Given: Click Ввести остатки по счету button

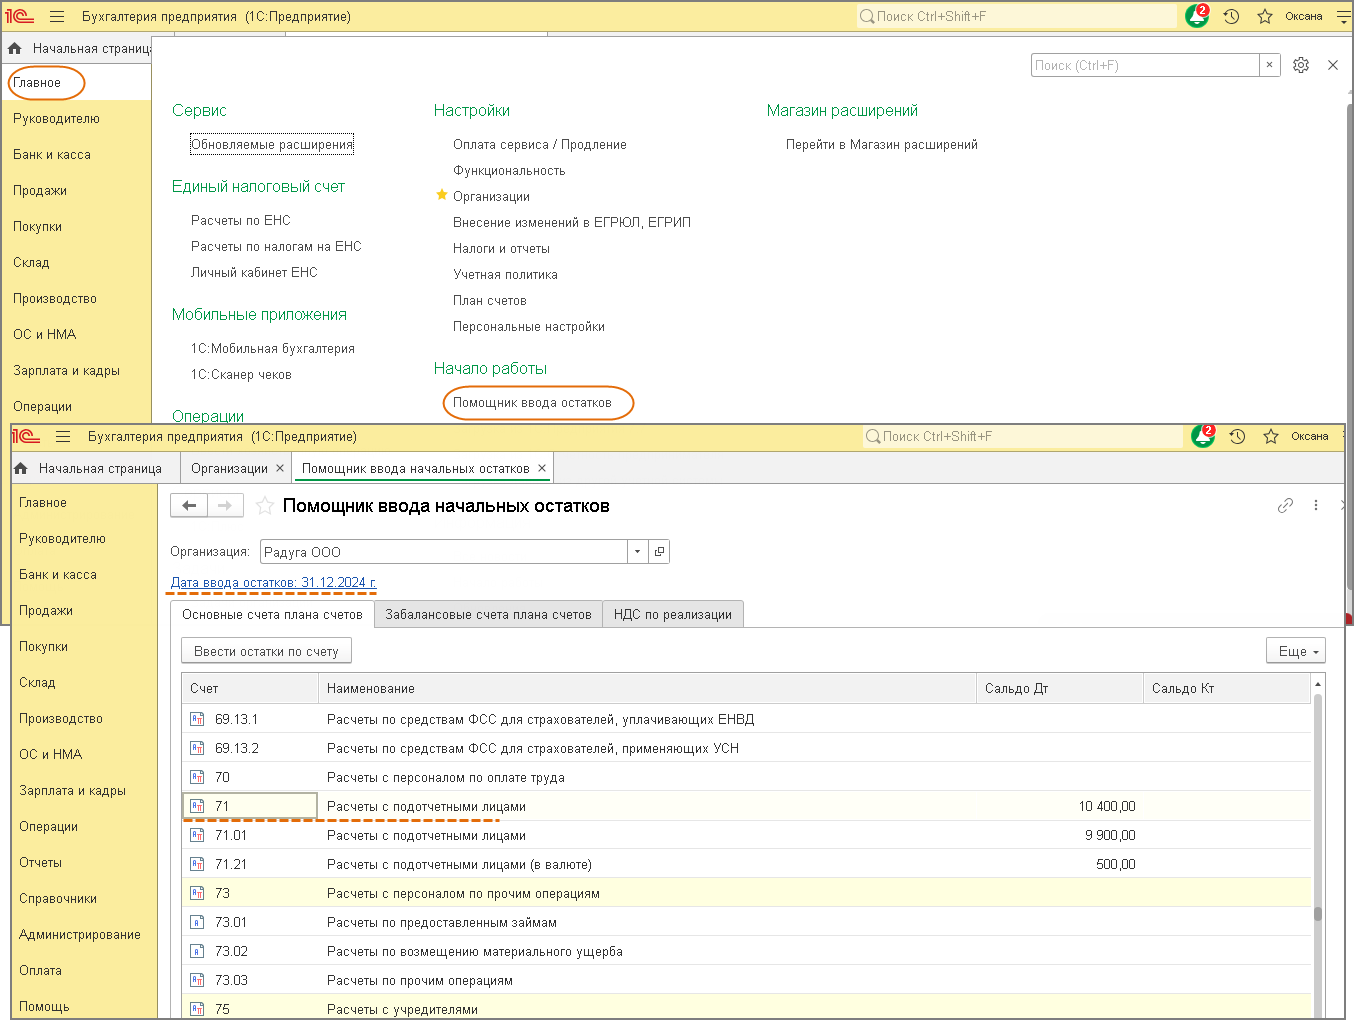Looking at the screenshot, I should 266,651.
